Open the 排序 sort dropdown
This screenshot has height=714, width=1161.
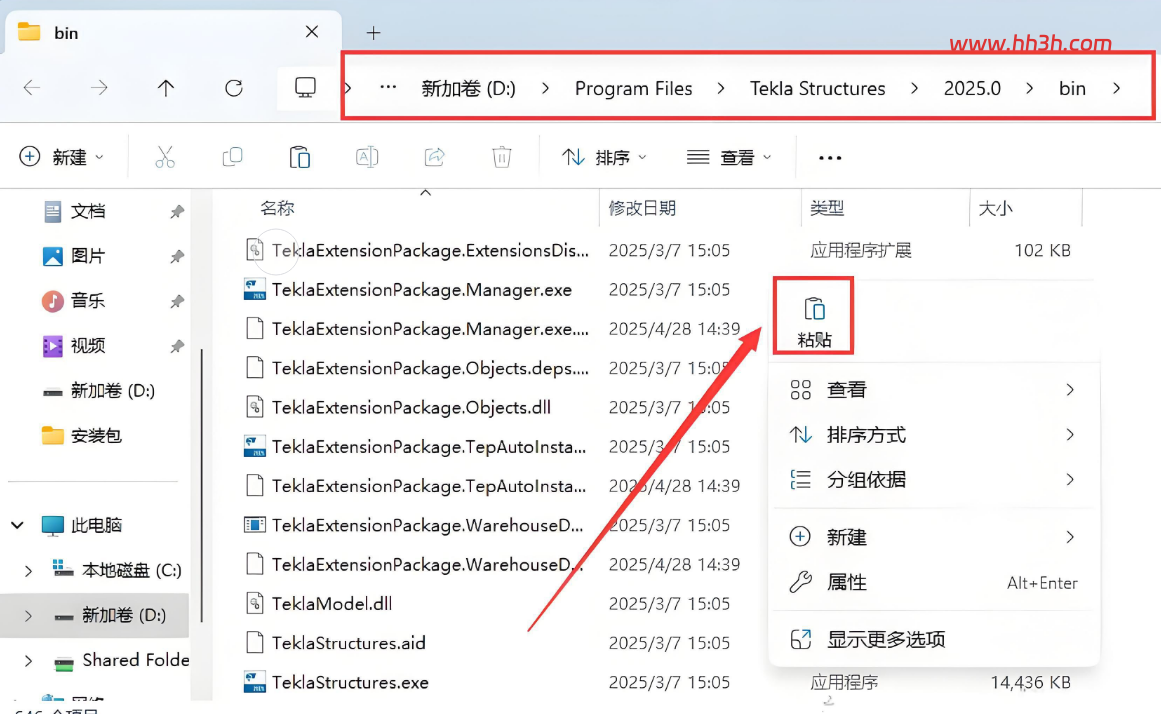[605, 157]
